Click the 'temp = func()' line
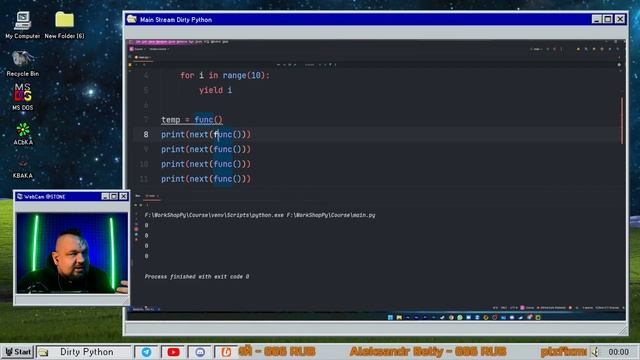640x360 pixels. [192, 120]
